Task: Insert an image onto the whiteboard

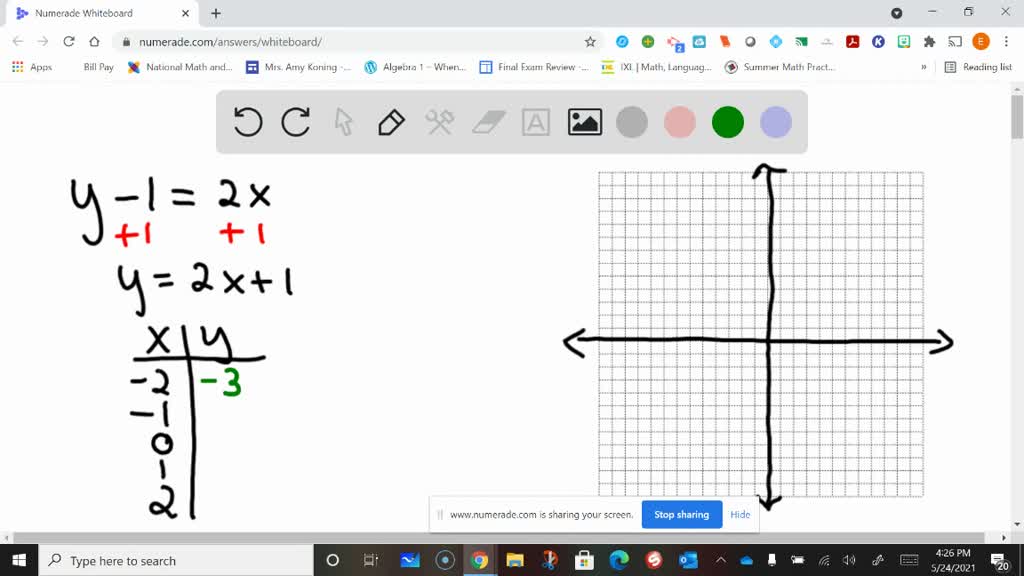Action: (585, 121)
